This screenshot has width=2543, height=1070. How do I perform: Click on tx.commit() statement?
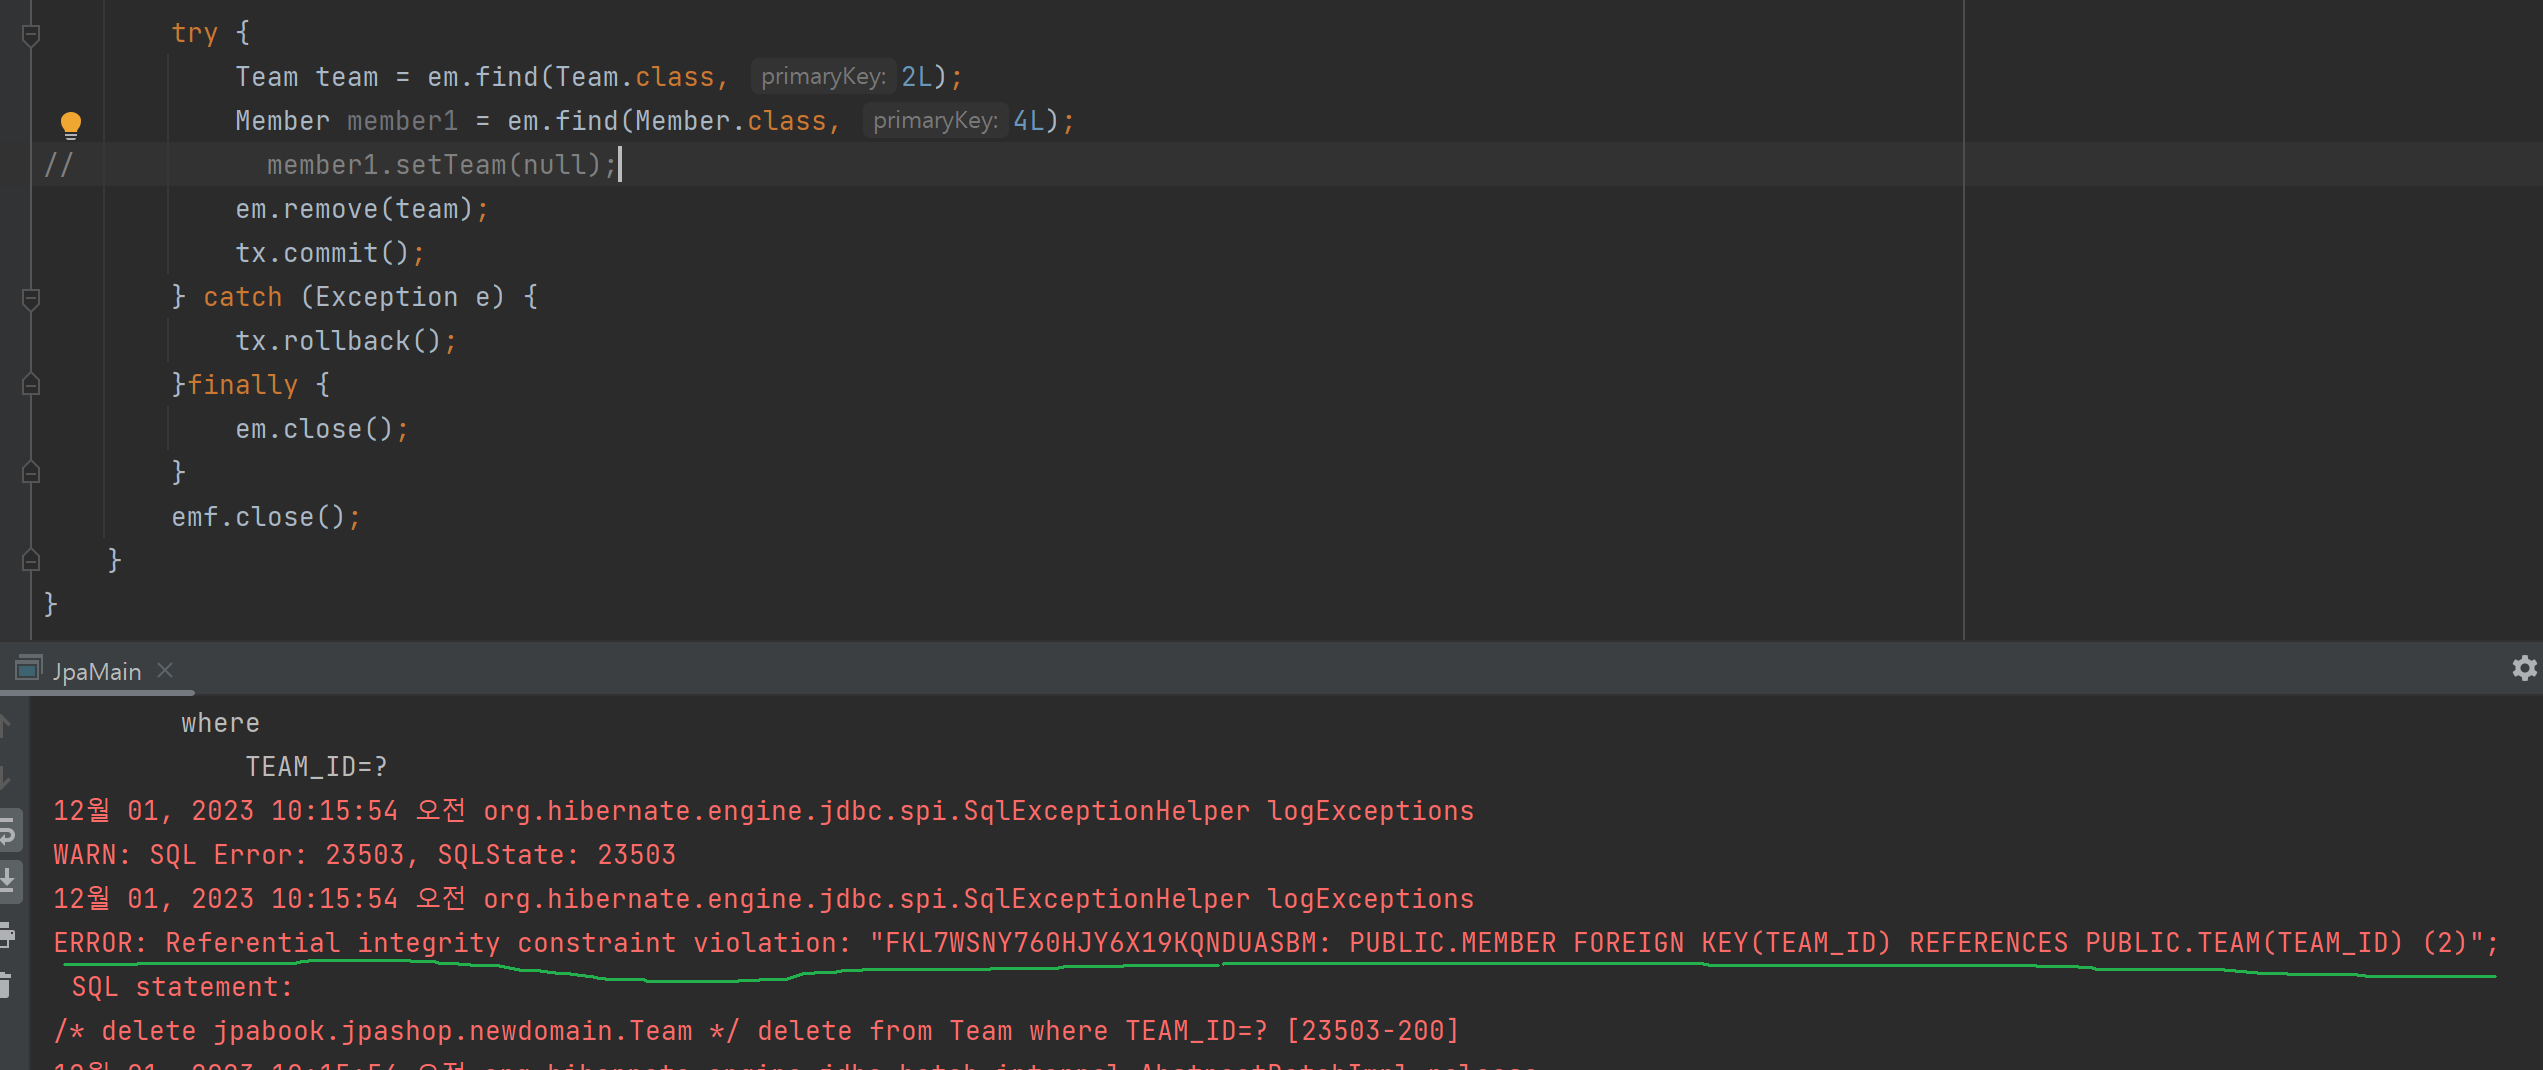[x=330, y=253]
